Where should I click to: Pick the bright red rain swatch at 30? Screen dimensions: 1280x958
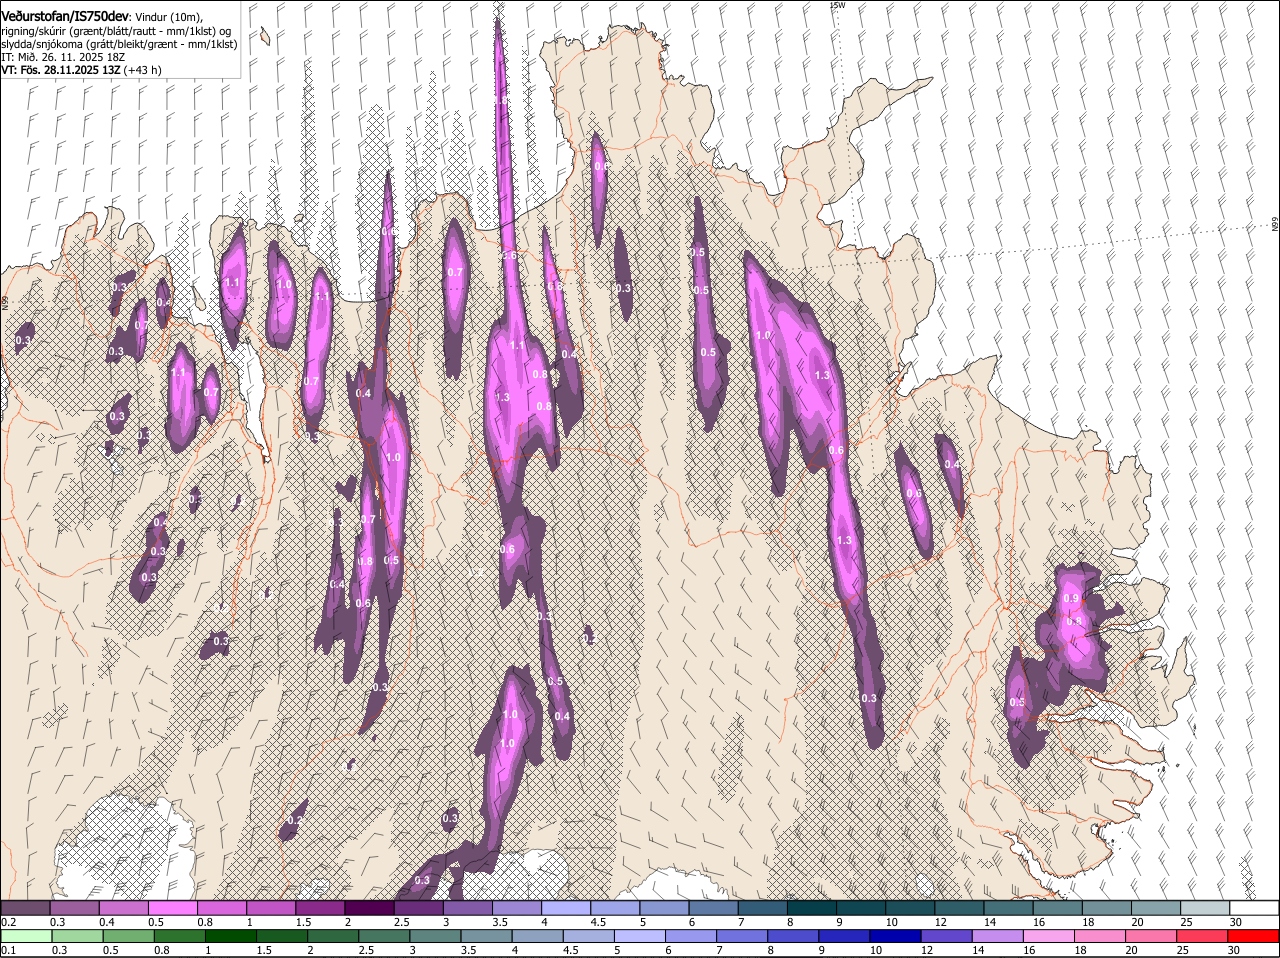click(x=1254, y=936)
